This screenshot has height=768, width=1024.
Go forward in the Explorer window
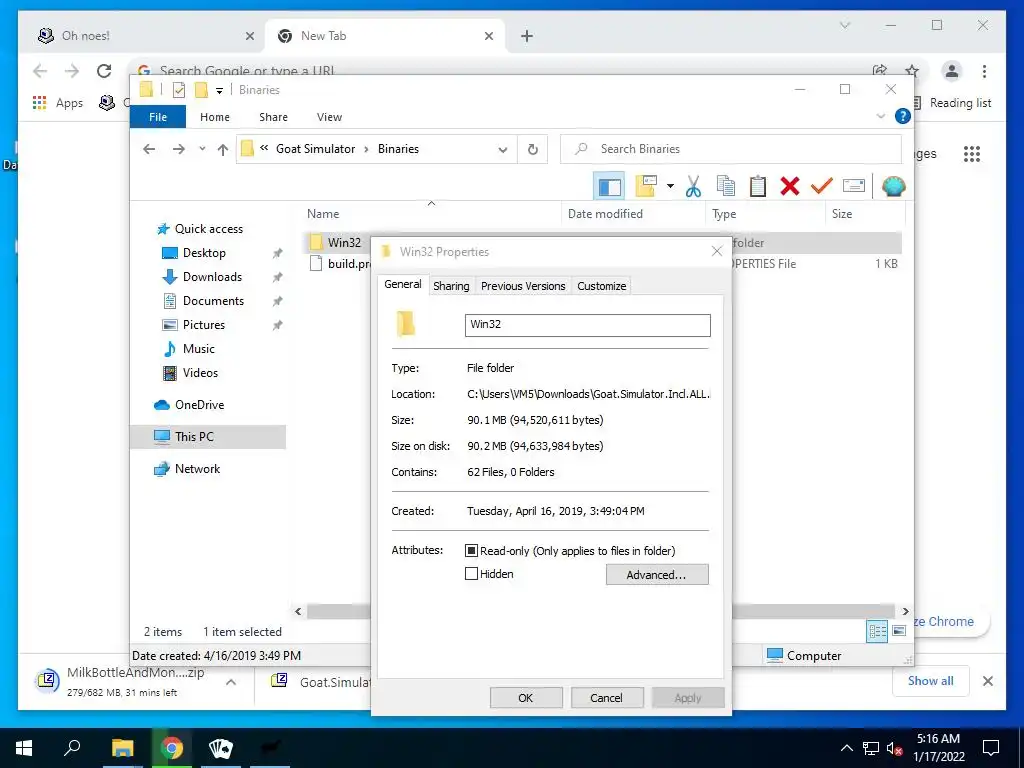point(178,149)
